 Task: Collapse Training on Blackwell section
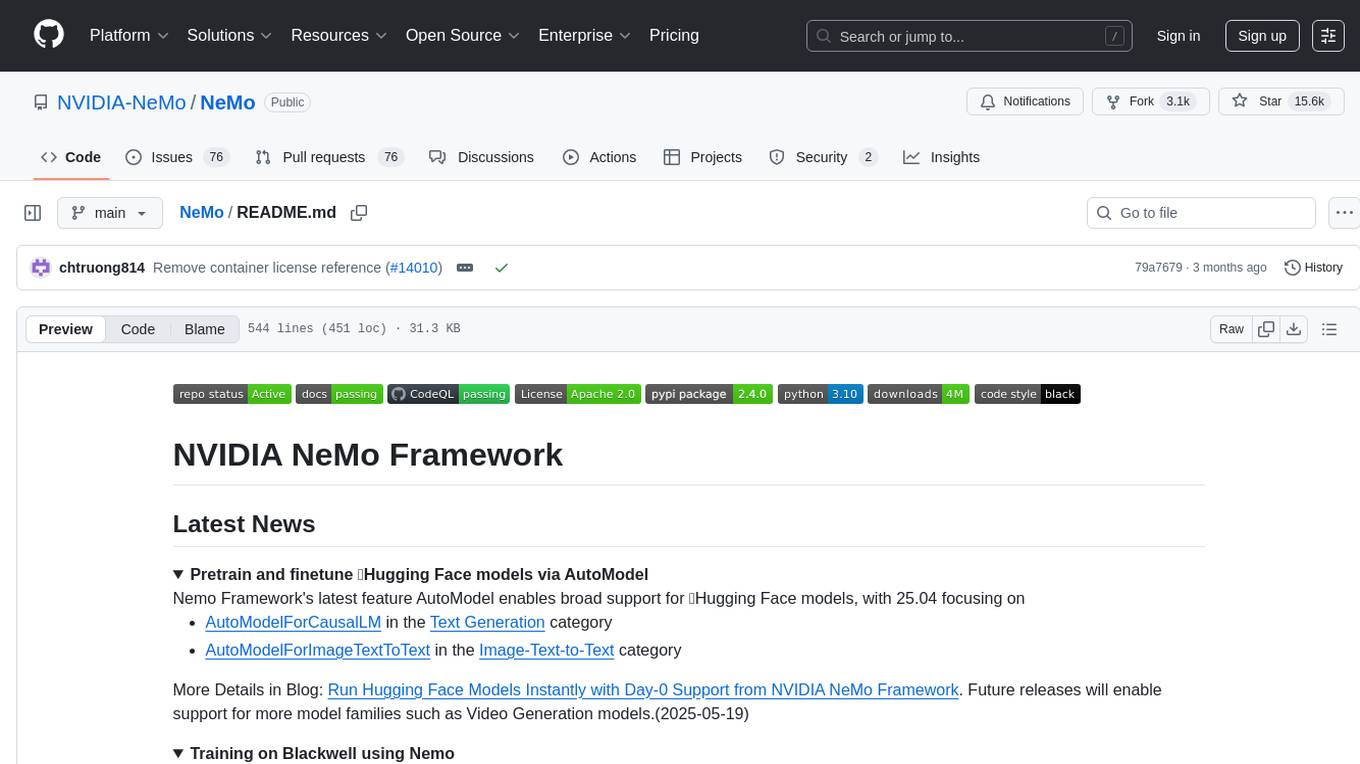tap(313, 753)
